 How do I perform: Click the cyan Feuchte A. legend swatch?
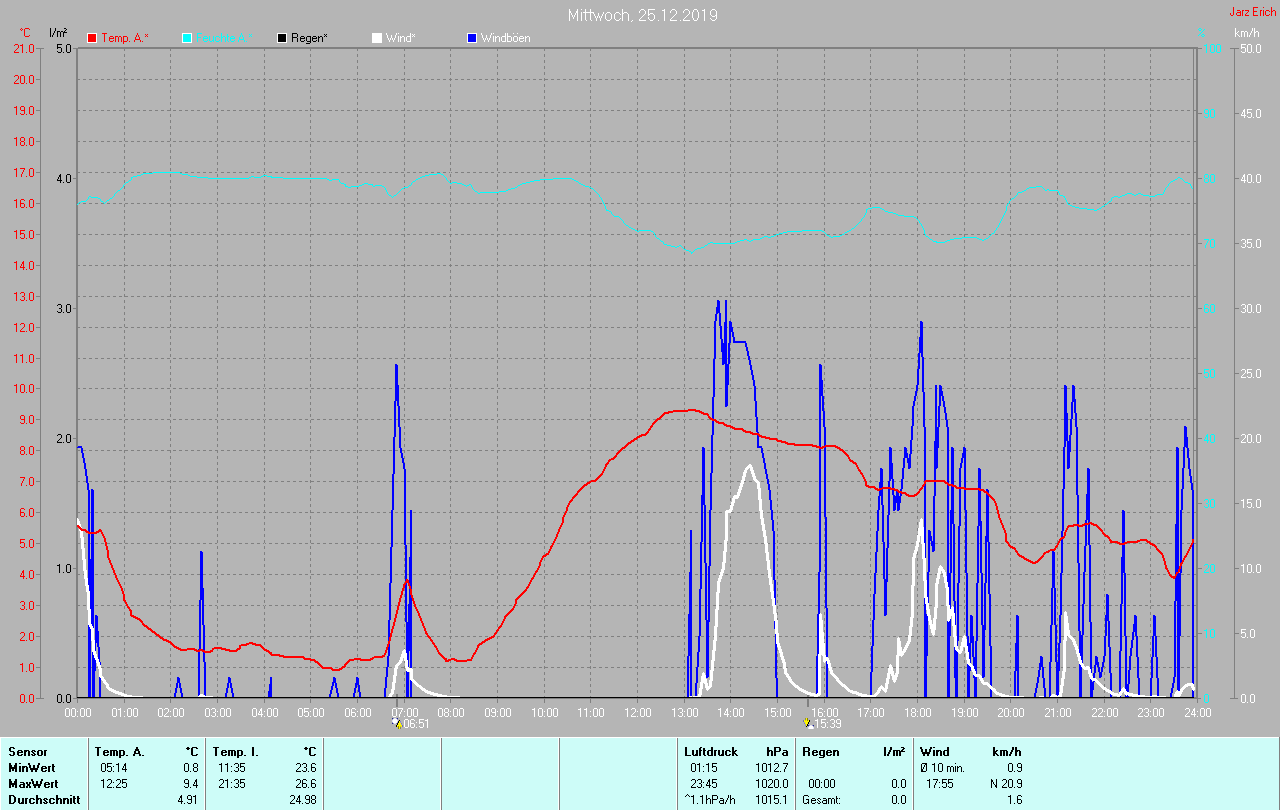pos(187,38)
